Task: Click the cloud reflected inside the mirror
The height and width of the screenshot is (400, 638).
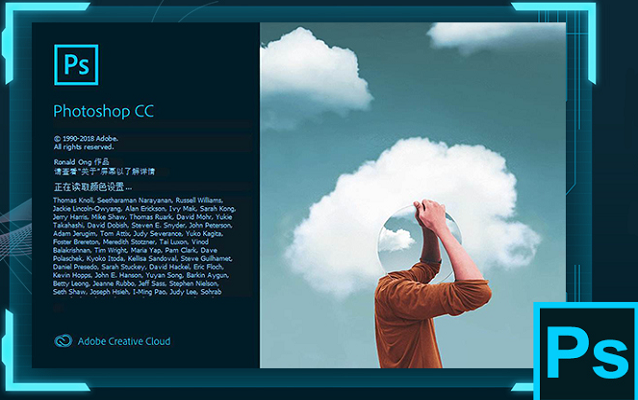Action: click(396, 240)
